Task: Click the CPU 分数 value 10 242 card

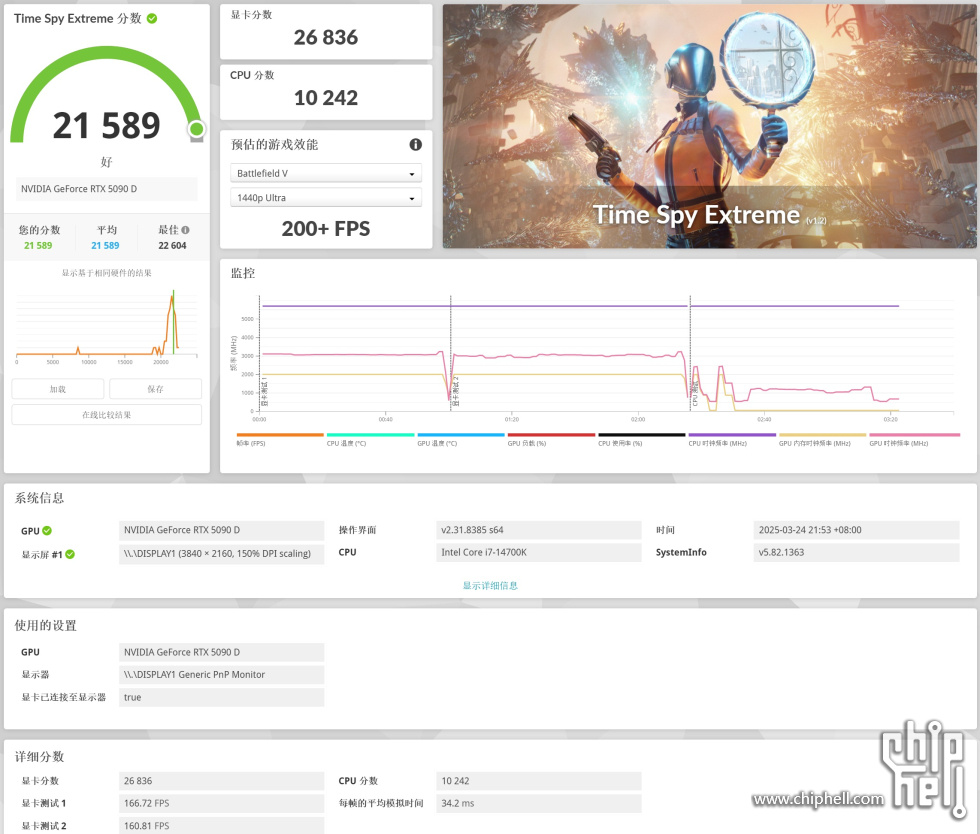Action: click(326, 93)
